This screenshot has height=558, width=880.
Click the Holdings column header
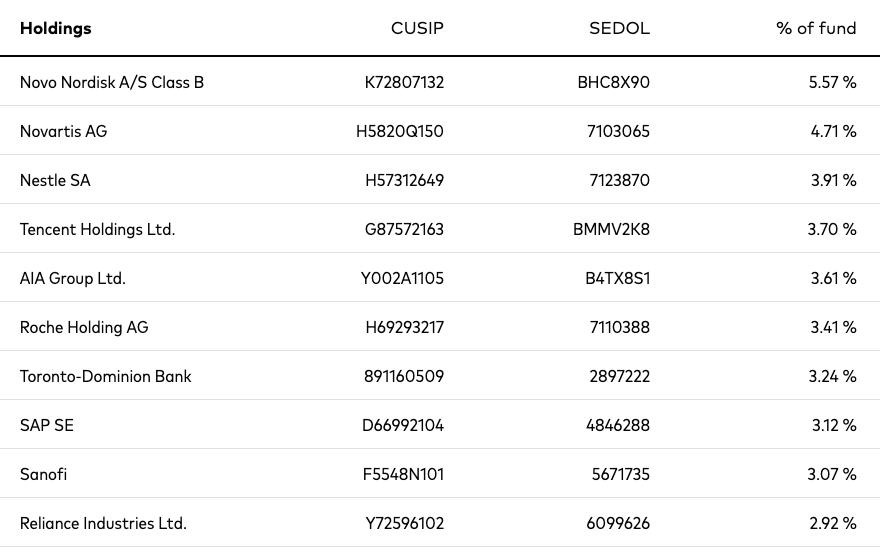tap(56, 28)
